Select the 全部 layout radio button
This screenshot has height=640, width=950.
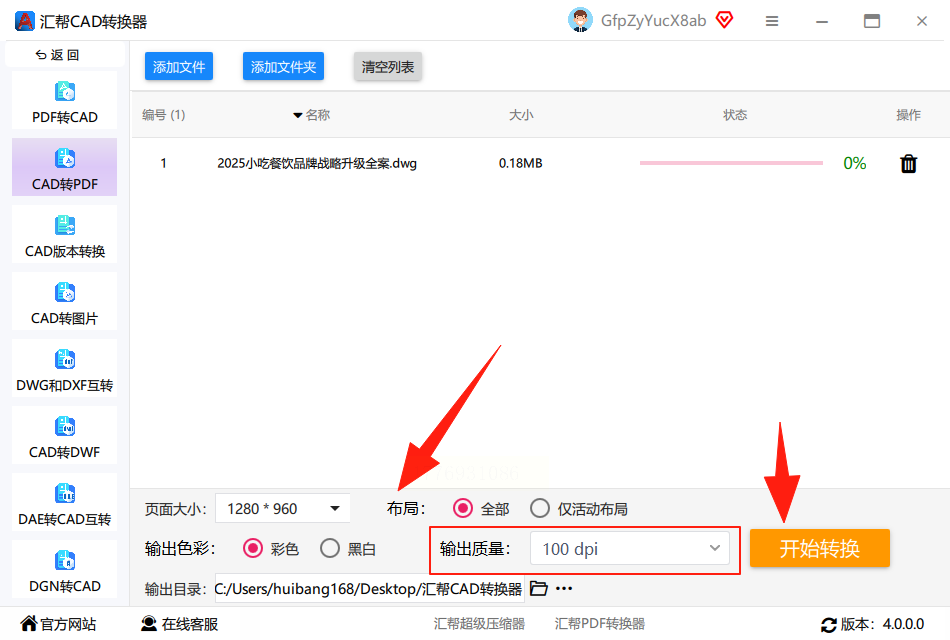coord(463,508)
